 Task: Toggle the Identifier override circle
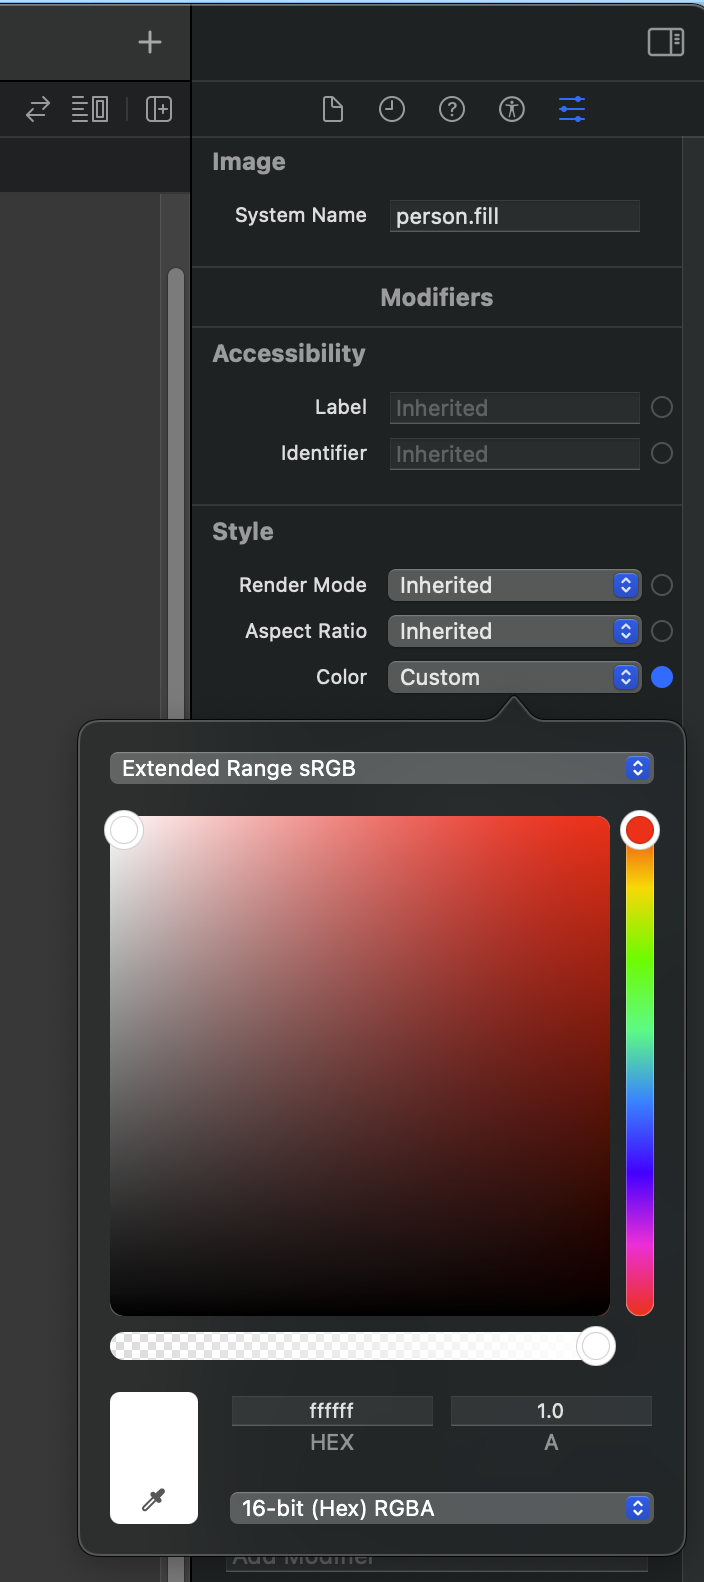[x=662, y=453]
